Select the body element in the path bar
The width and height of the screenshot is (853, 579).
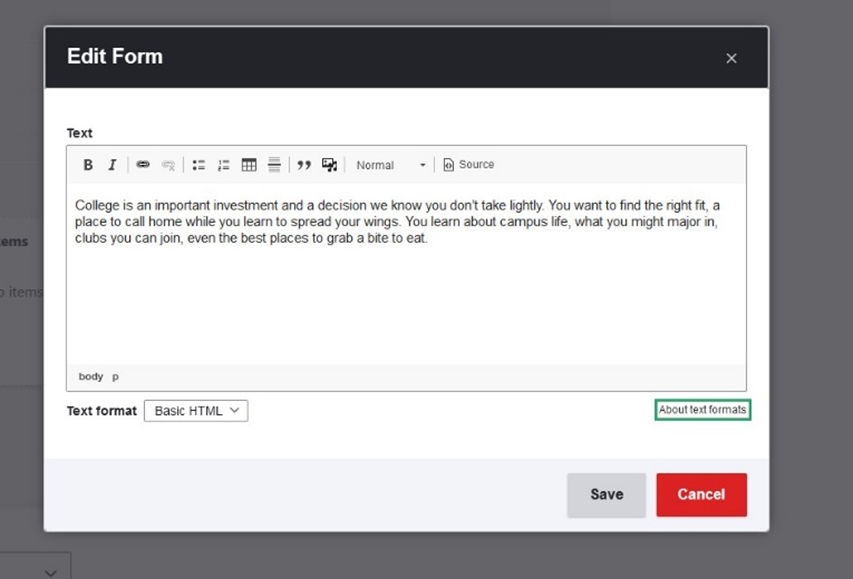point(90,376)
